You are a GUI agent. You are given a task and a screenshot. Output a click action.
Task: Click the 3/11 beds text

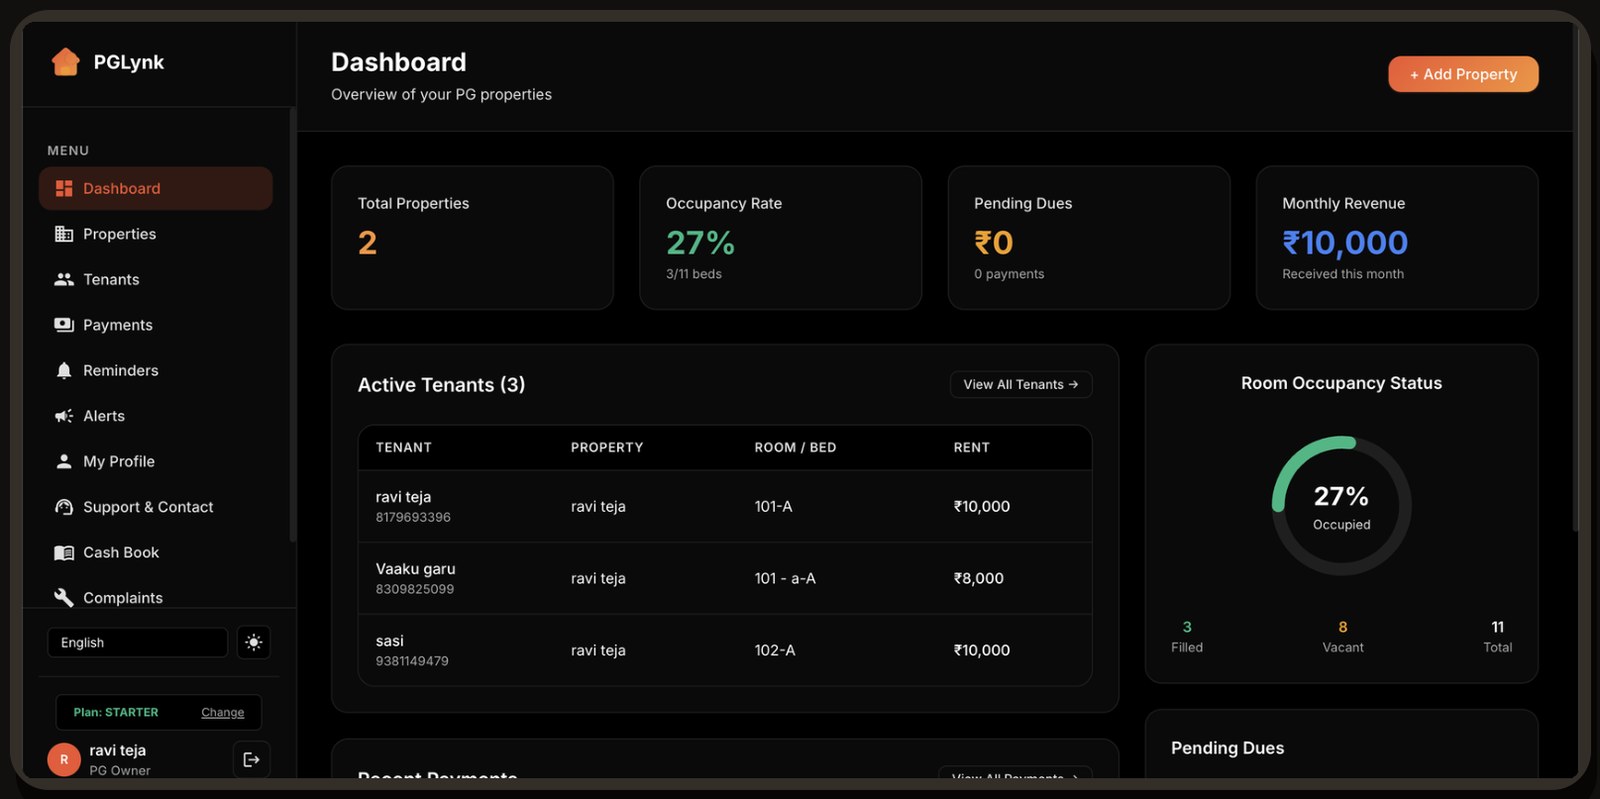tap(694, 274)
